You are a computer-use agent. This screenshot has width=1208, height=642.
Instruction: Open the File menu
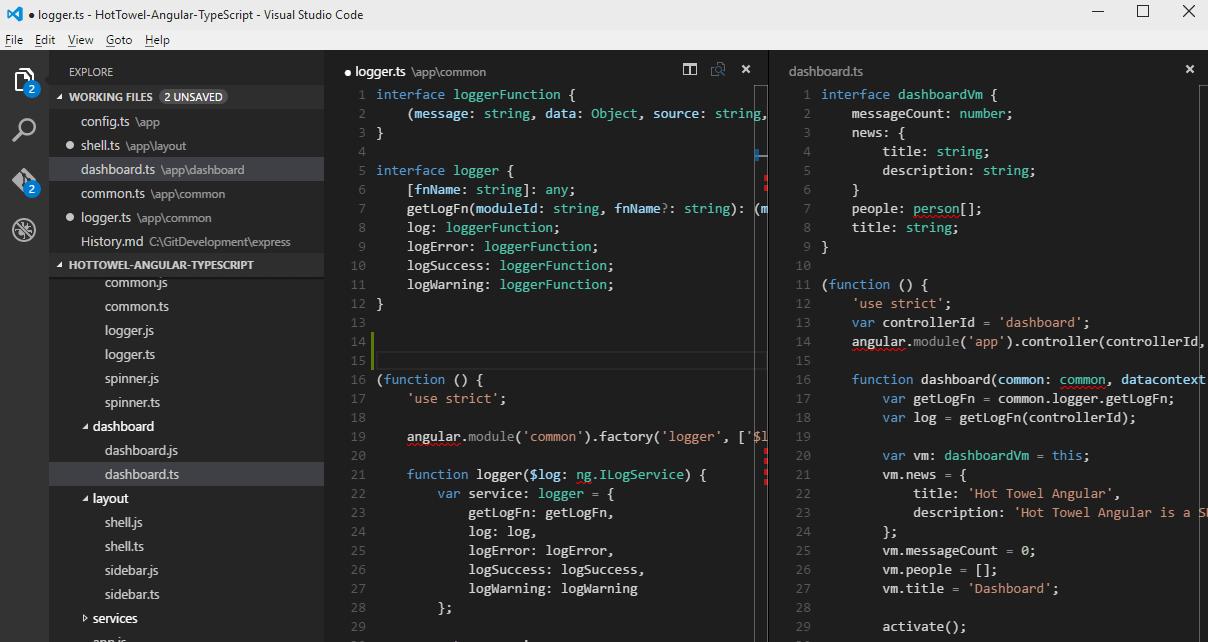point(14,40)
